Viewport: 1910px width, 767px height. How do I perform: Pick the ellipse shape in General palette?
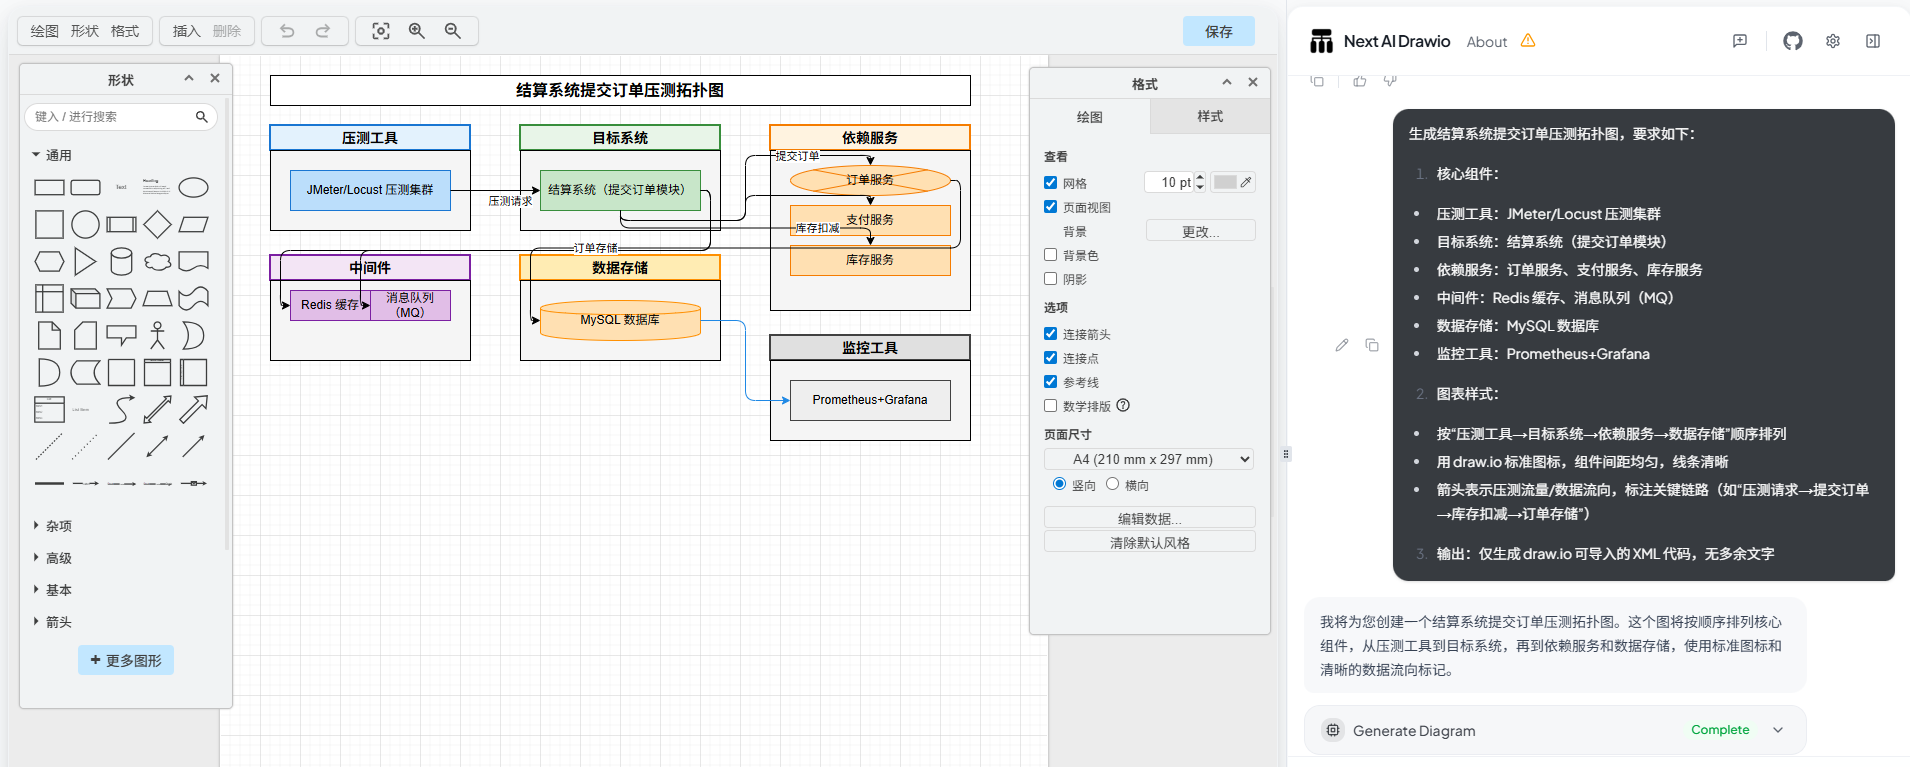coord(193,187)
